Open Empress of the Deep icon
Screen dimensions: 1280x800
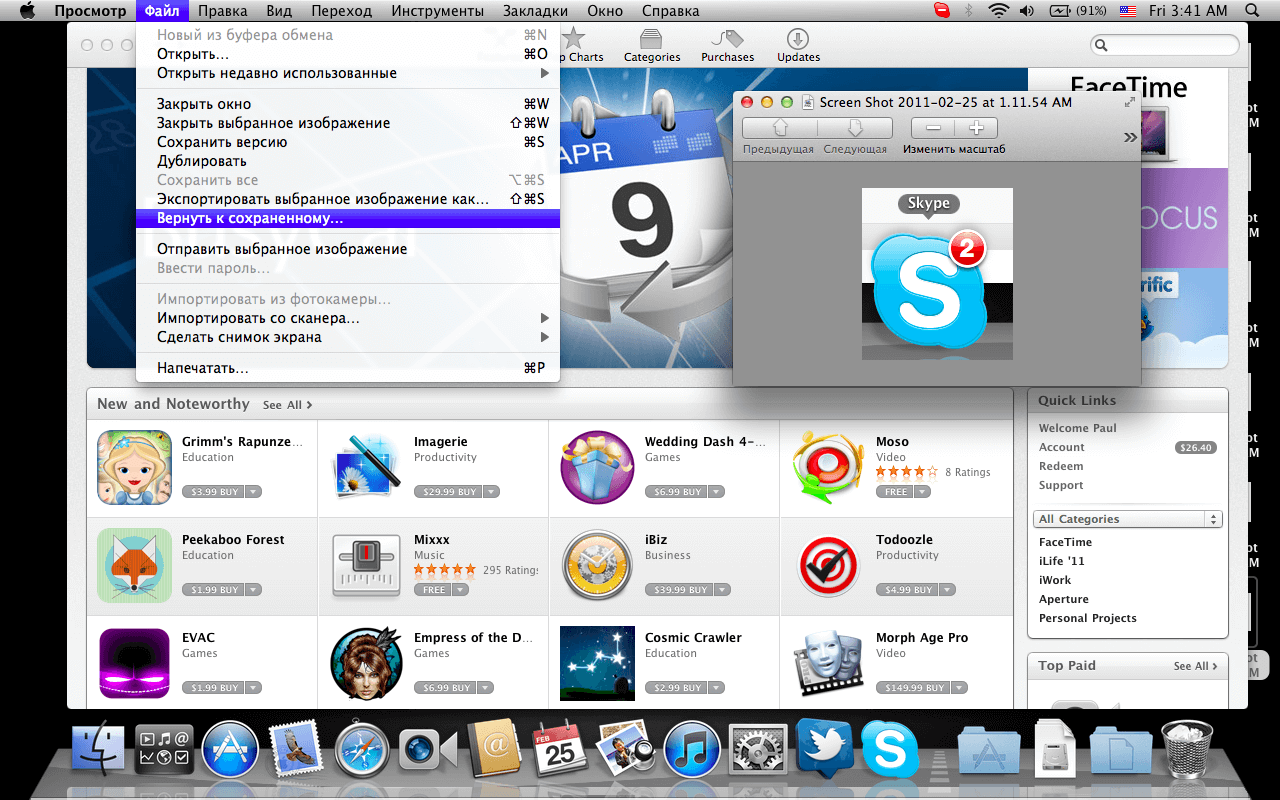click(x=366, y=663)
